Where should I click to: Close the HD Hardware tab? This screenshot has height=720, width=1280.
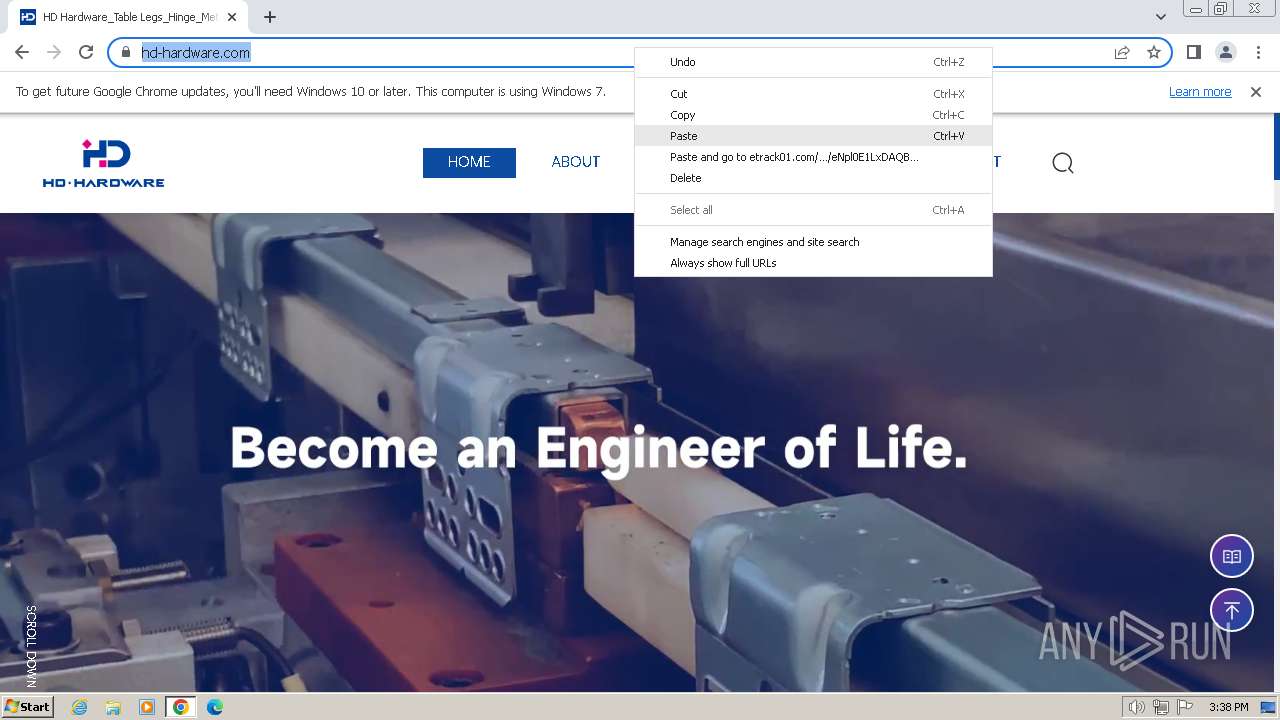point(232,17)
